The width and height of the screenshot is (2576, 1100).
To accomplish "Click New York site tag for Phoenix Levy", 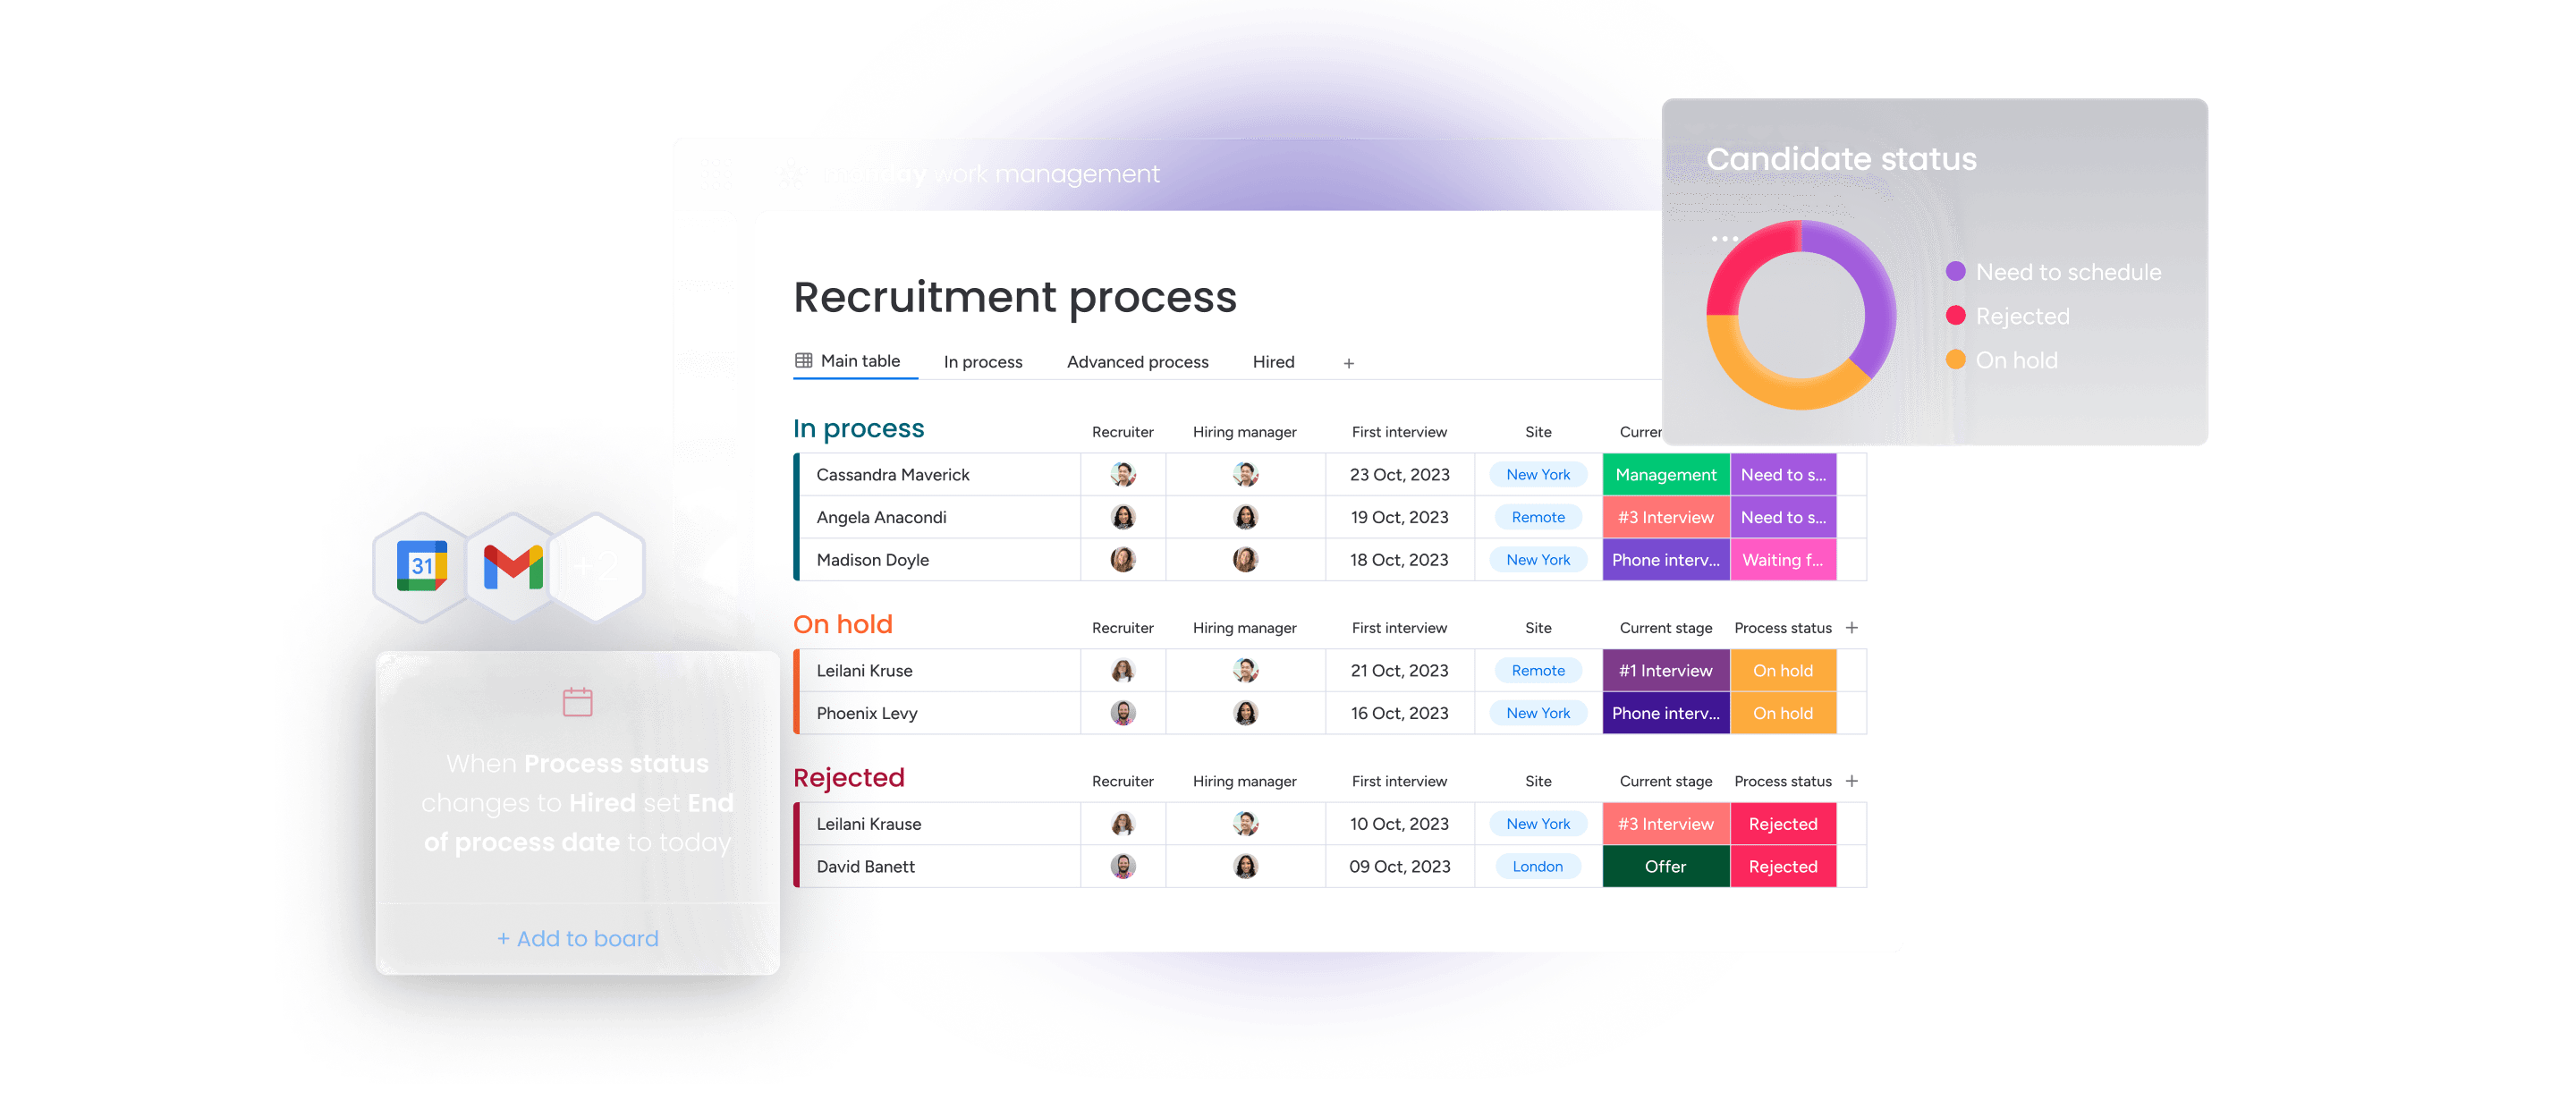I will click(x=1538, y=713).
